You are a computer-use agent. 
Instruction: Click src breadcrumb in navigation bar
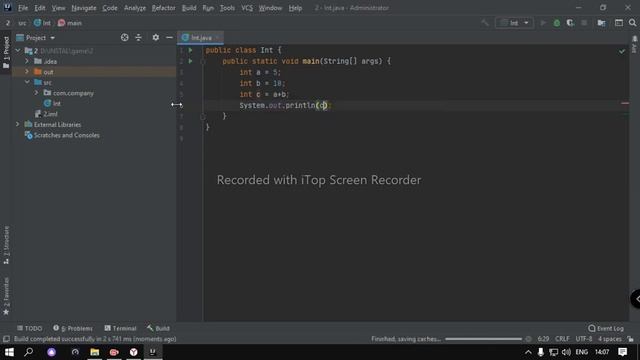pyautogui.click(x=22, y=23)
